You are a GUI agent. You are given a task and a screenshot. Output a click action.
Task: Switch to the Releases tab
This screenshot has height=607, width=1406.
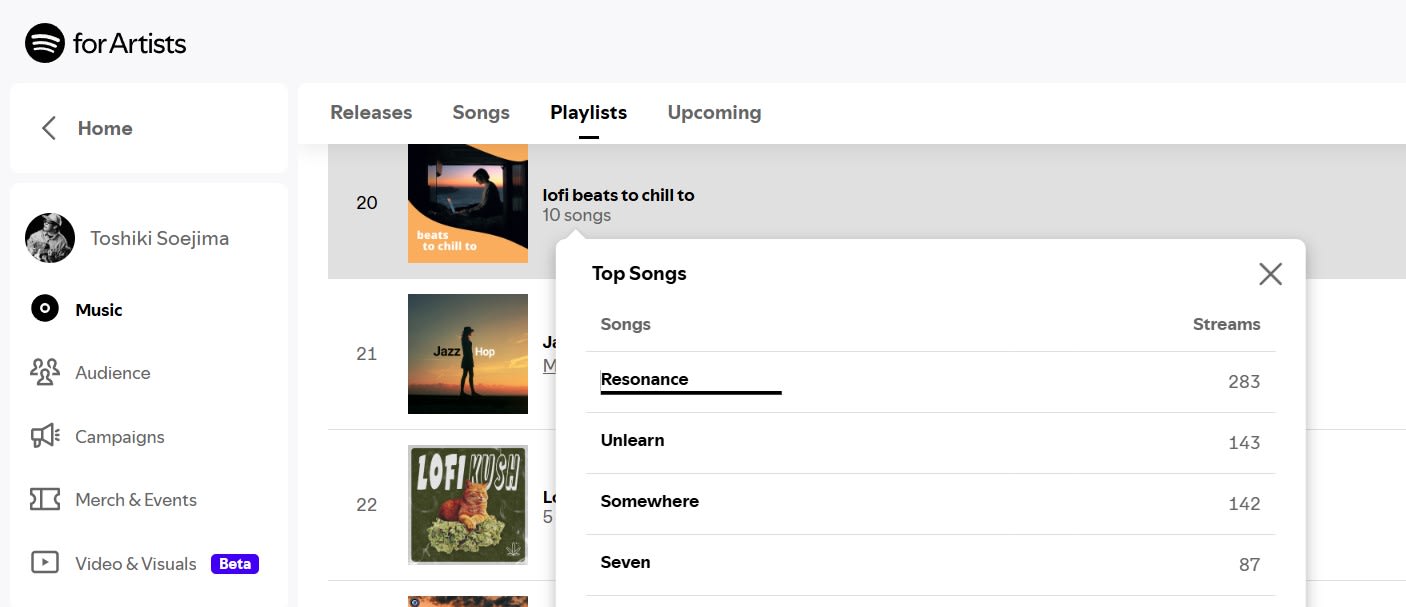pos(371,113)
